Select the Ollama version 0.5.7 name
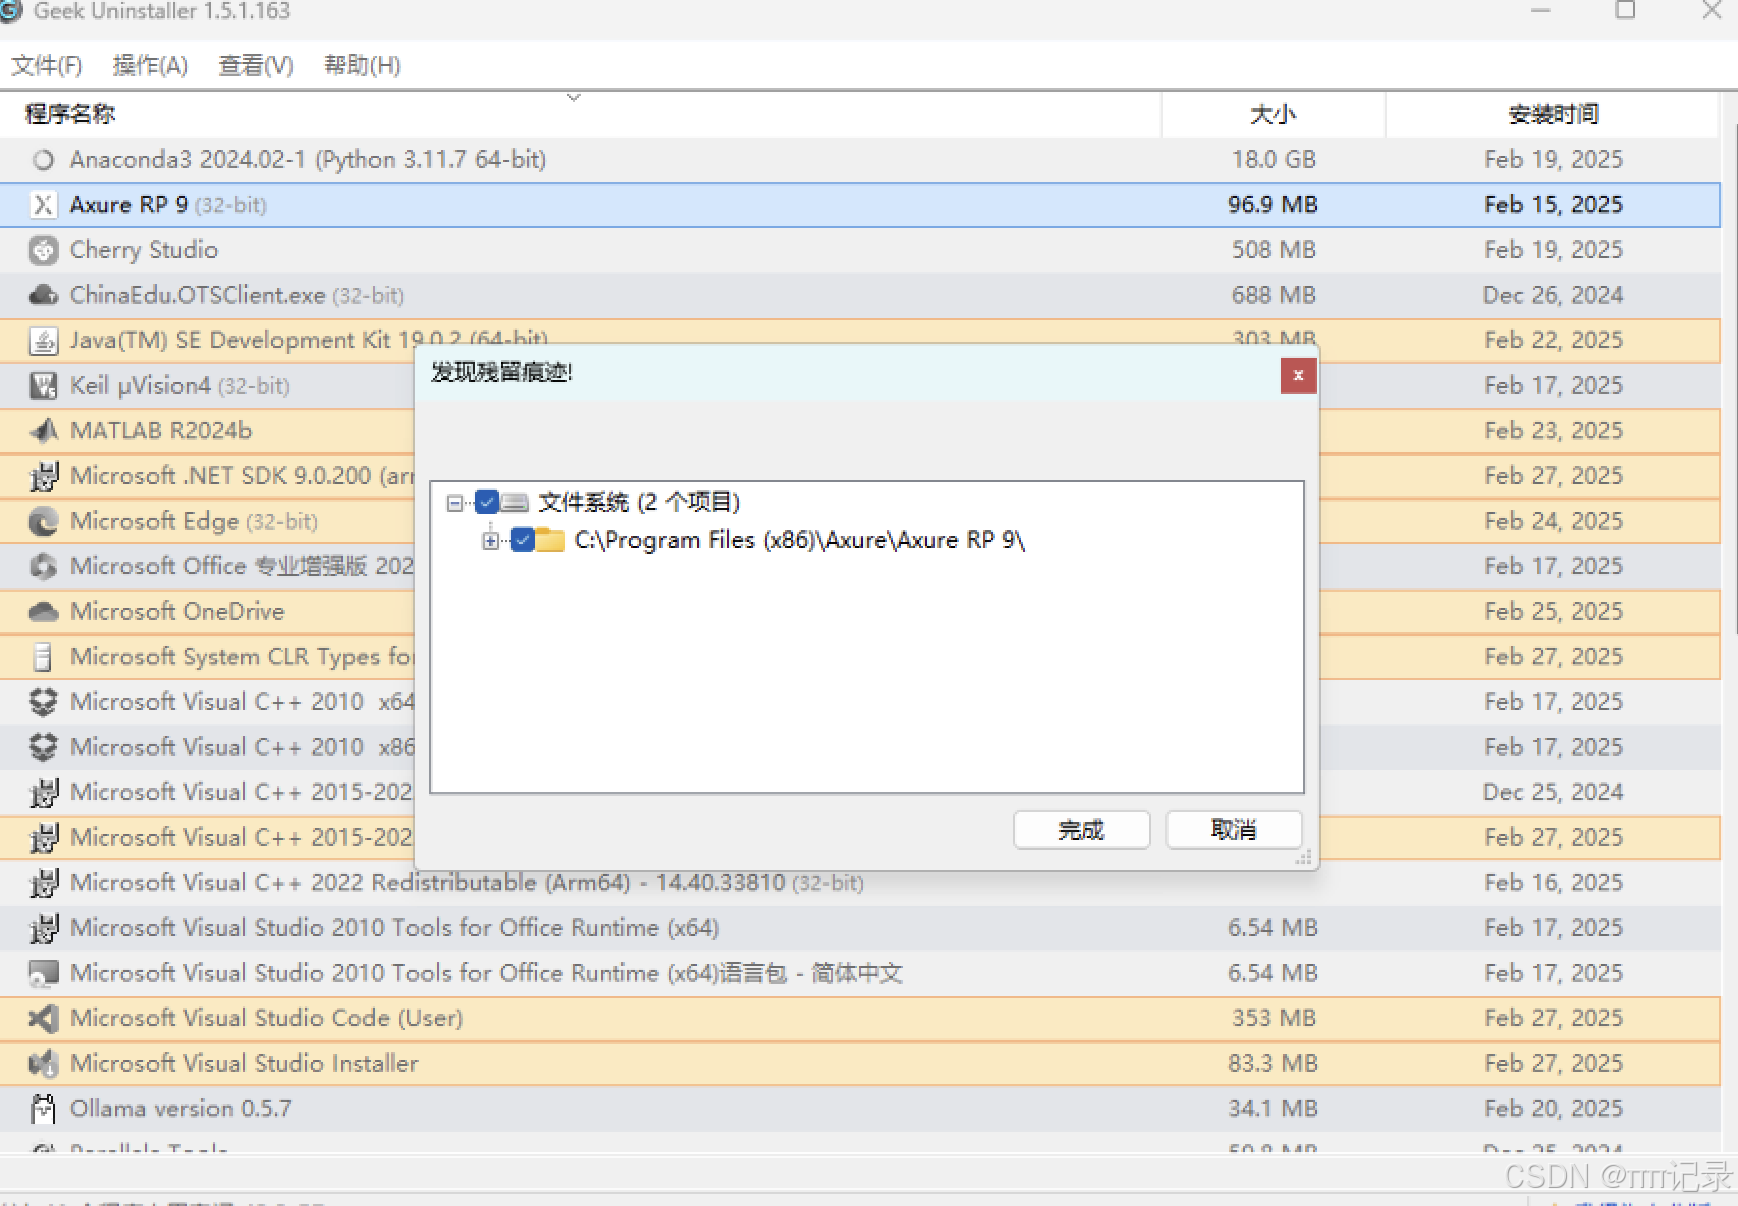This screenshot has height=1206, width=1738. [x=181, y=1109]
